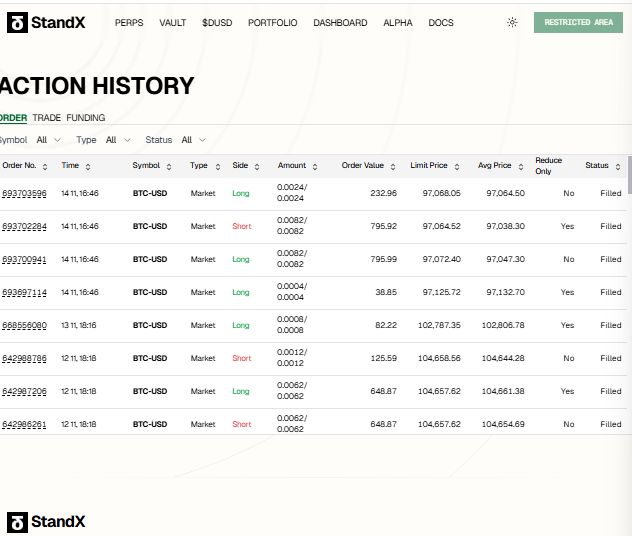
Task: Go to ALPHA section
Action: (x=398, y=23)
